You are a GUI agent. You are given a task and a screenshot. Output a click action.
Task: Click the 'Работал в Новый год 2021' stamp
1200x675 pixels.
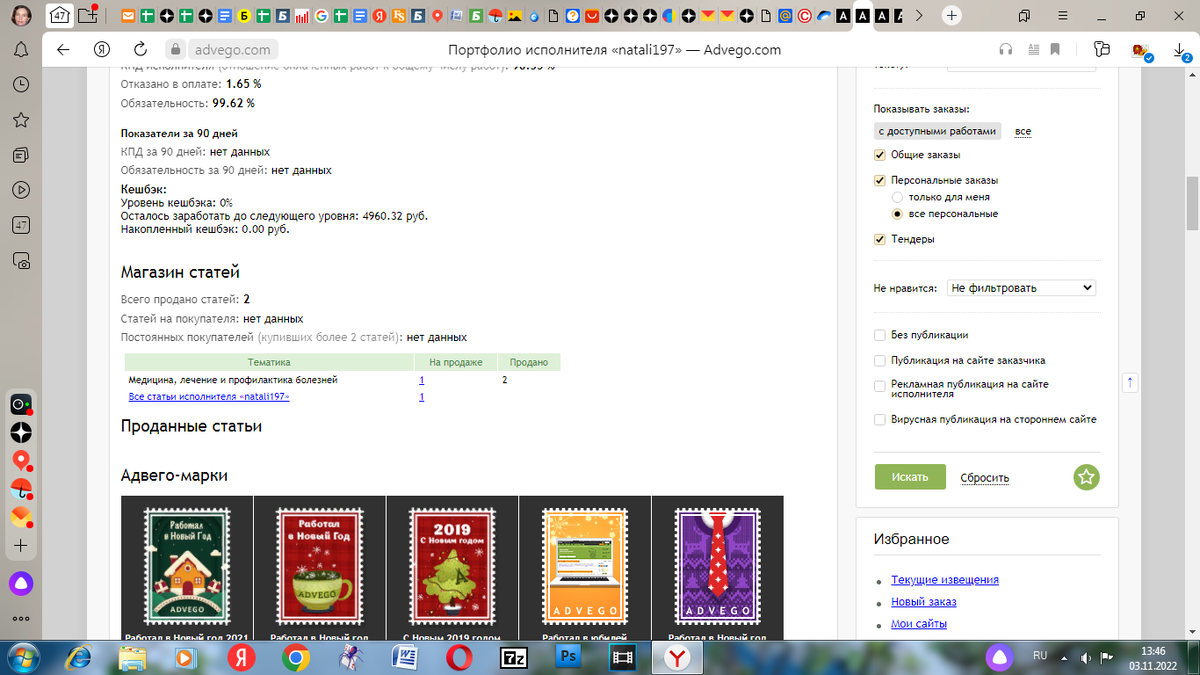click(x=187, y=567)
